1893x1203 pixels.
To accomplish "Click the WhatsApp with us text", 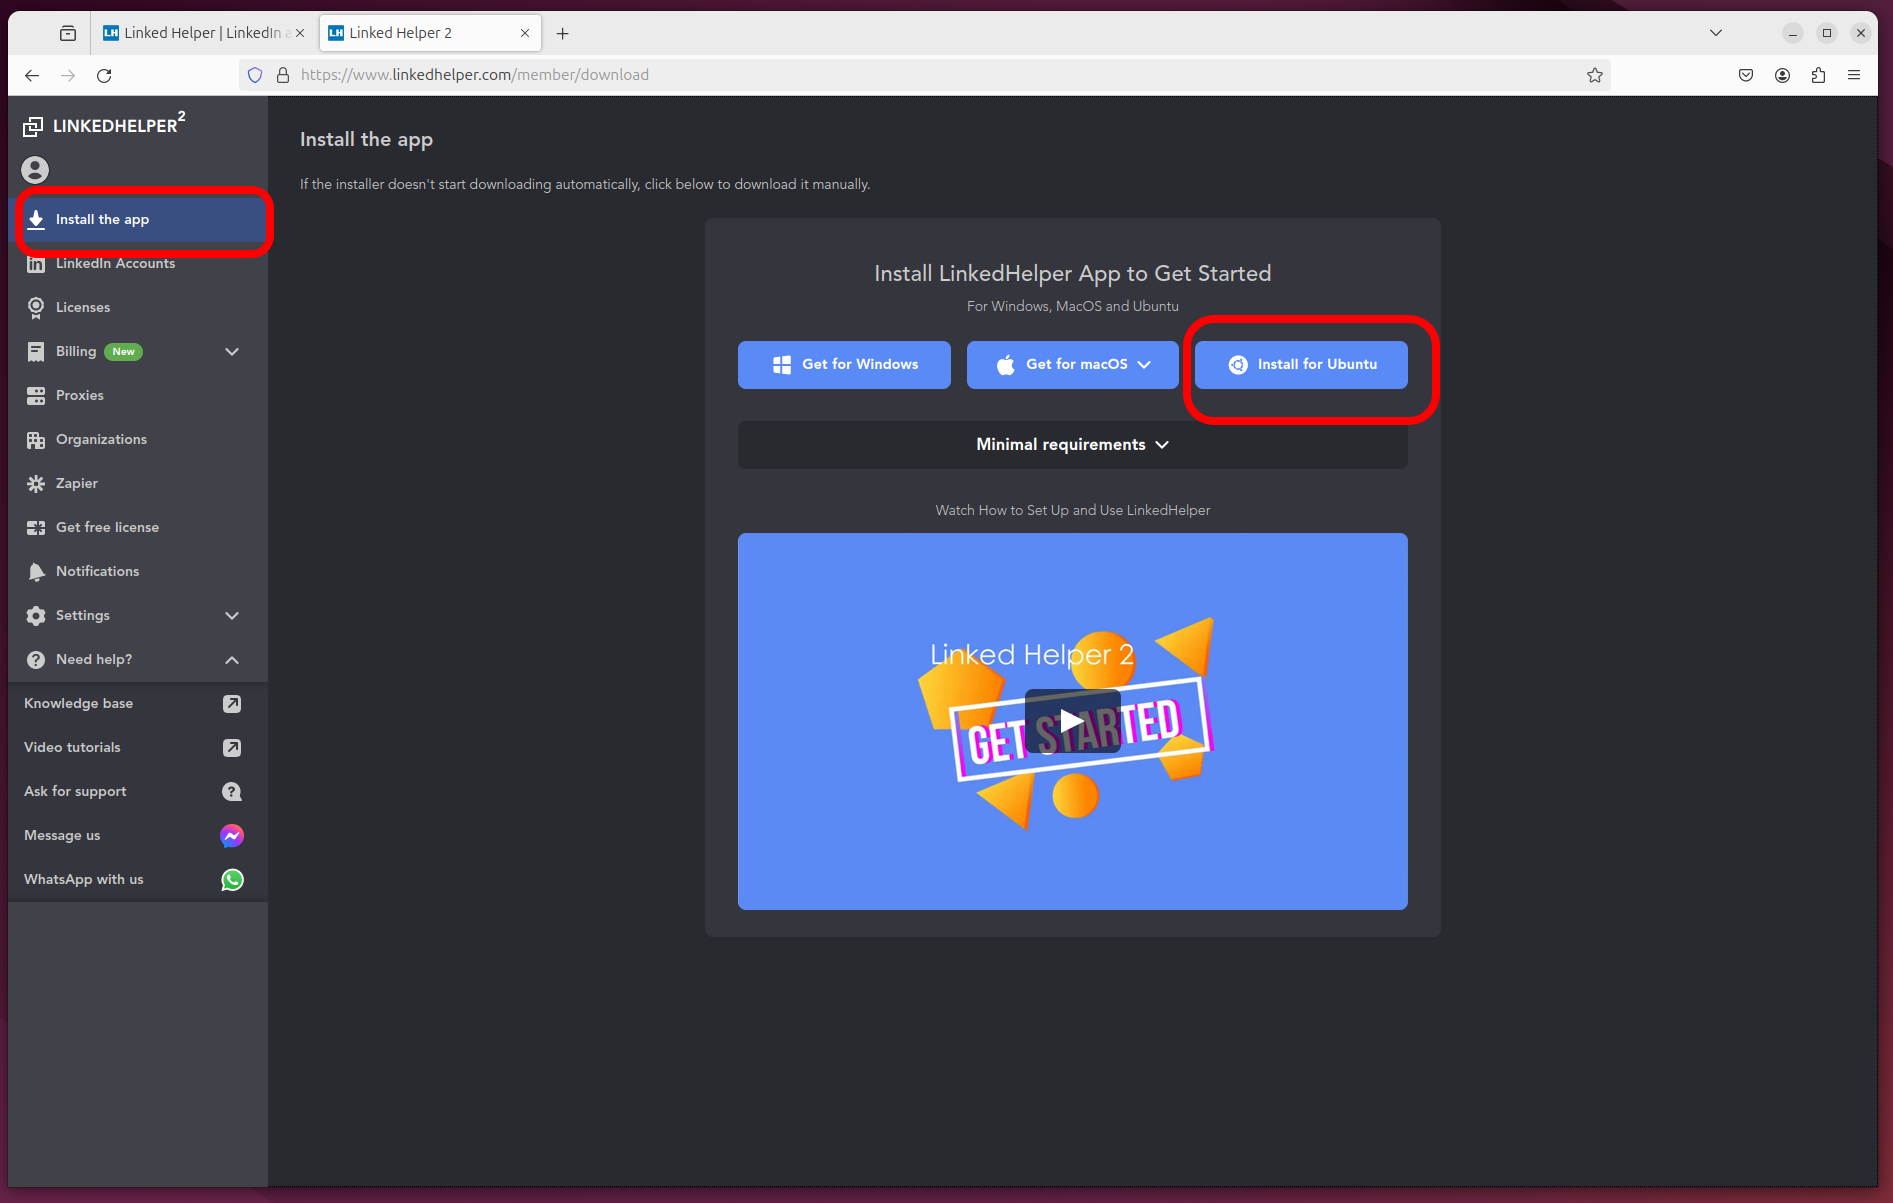I will 84,880.
